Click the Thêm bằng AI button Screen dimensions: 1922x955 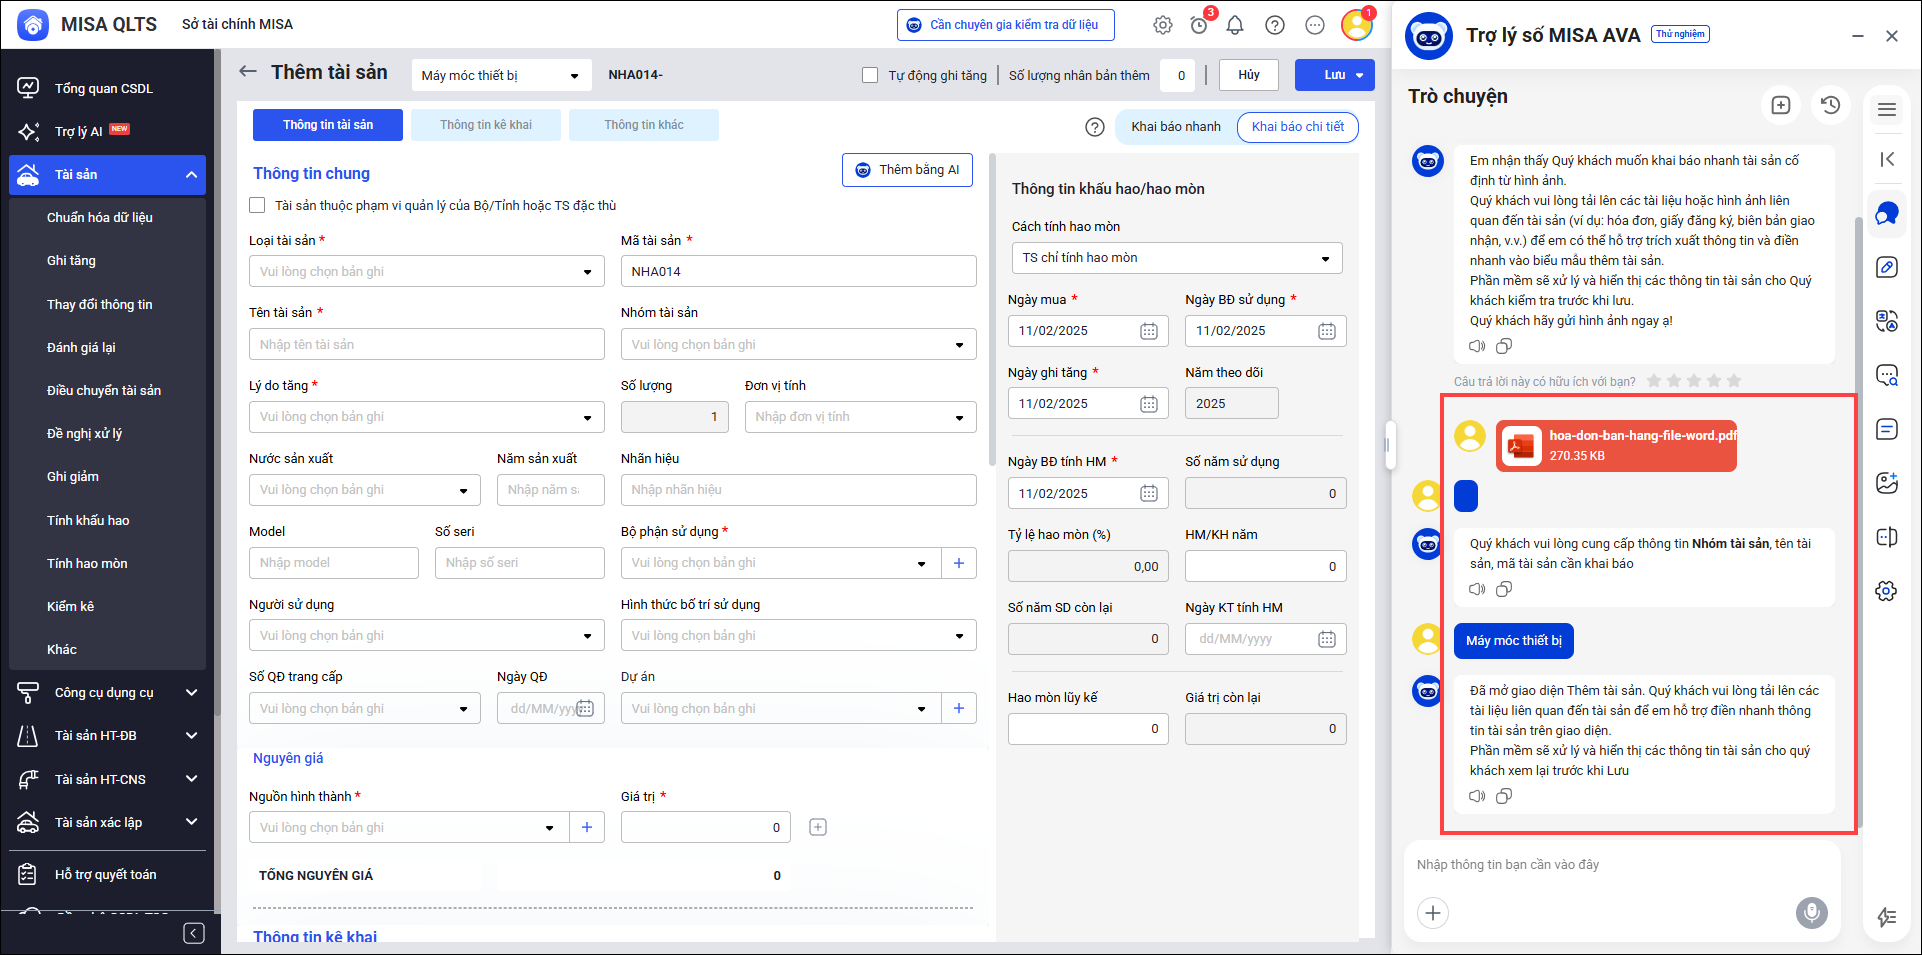point(907,170)
